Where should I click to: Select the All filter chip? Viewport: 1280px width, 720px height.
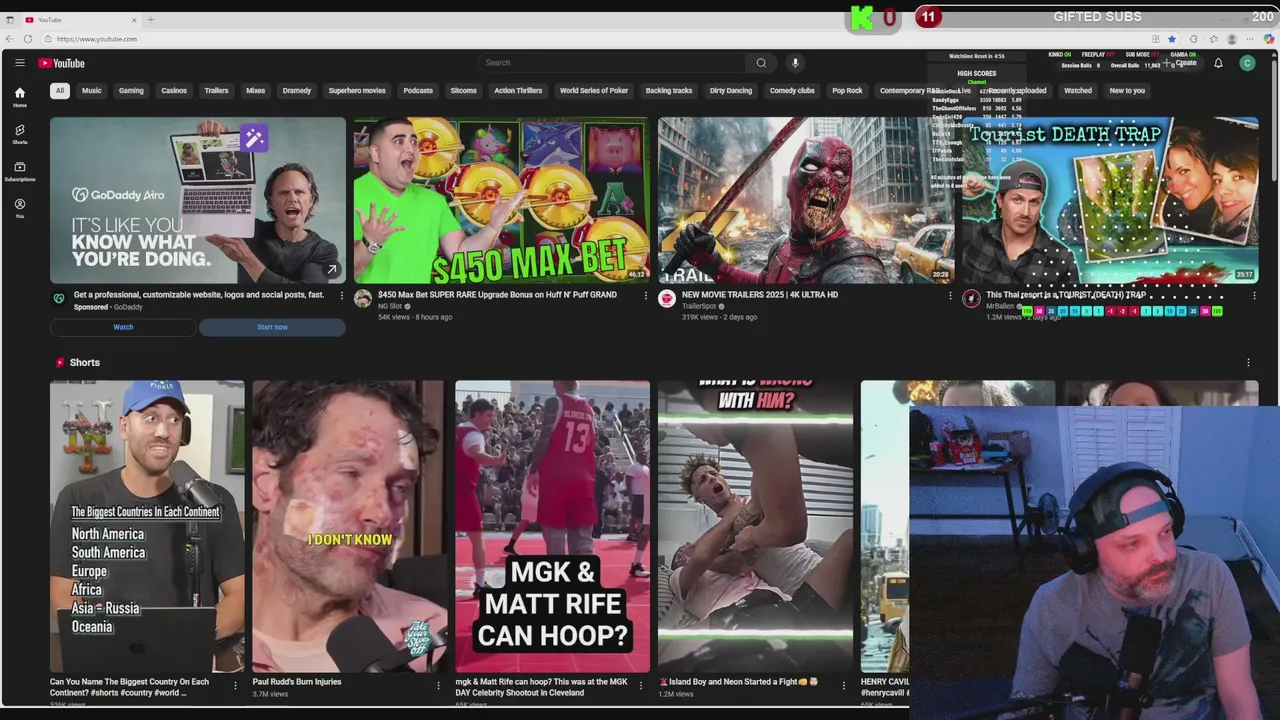60,91
